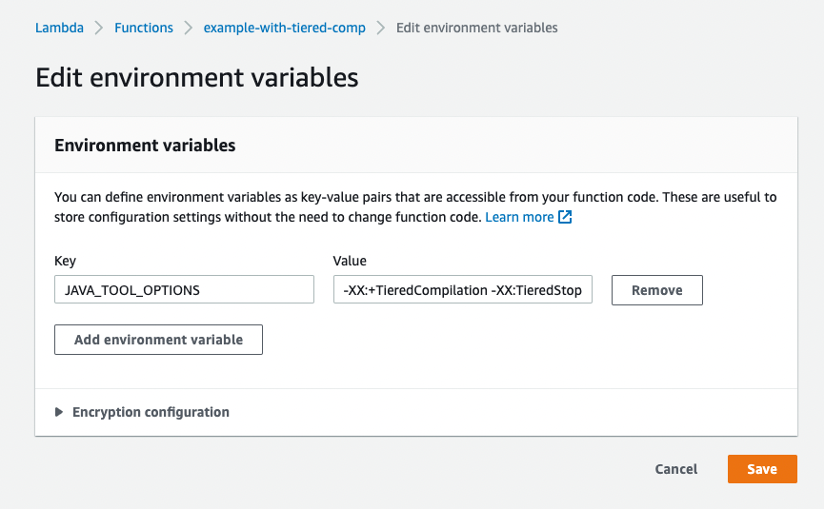Cancel editing environment variables
The height and width of the screenshot is (510, 824).
676,469
